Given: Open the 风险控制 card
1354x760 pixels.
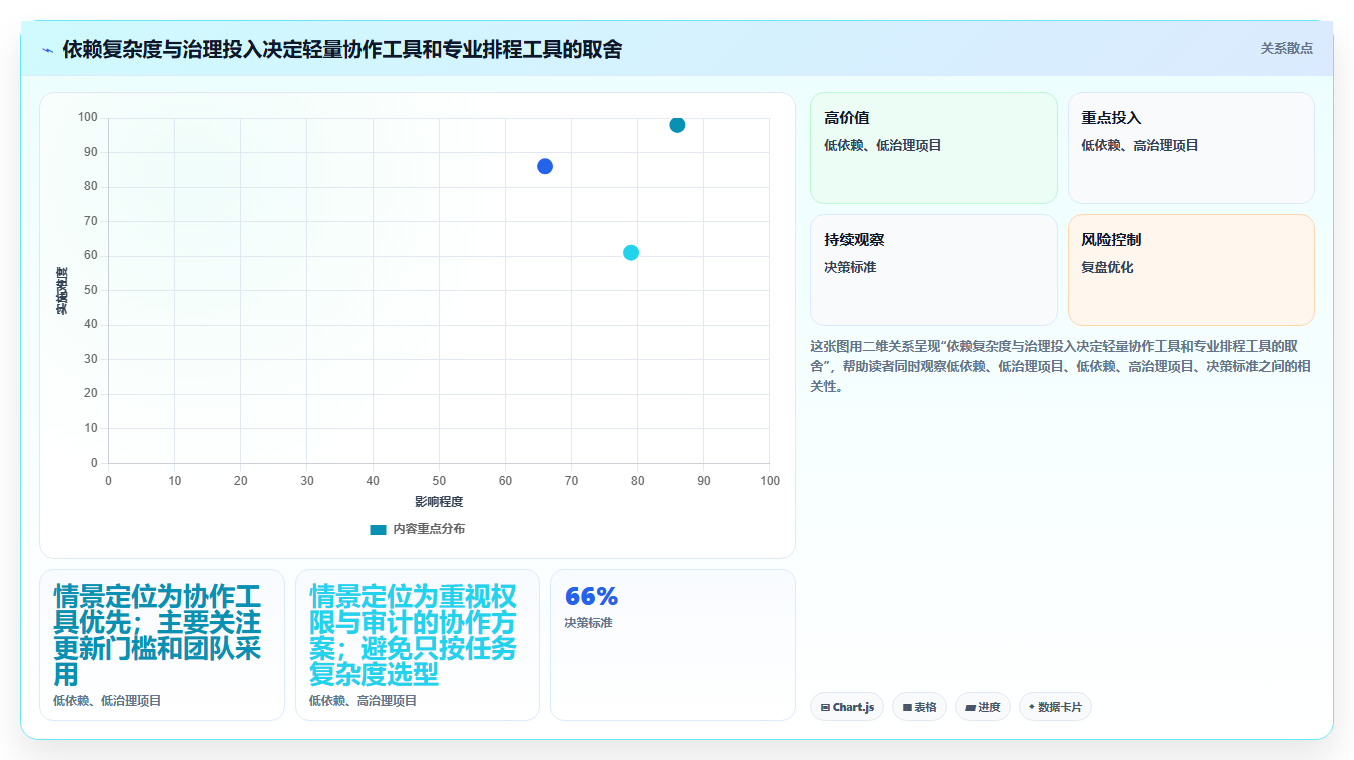Looking at the screenshot, I should tap(1191, 270).
